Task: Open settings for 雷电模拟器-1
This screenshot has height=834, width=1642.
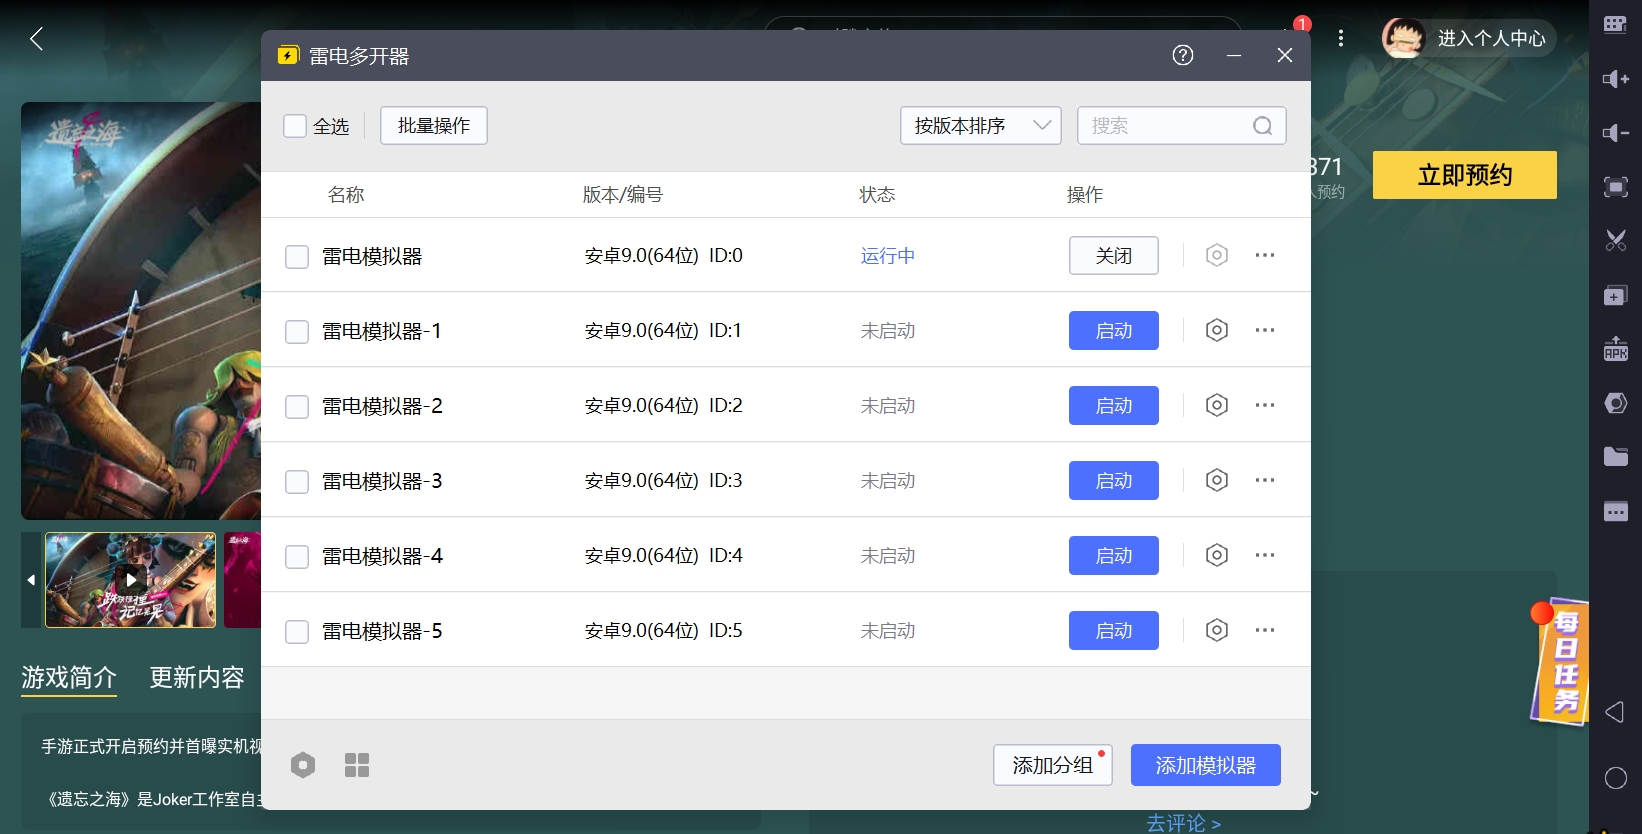Action: click(x=1216, y=330)
